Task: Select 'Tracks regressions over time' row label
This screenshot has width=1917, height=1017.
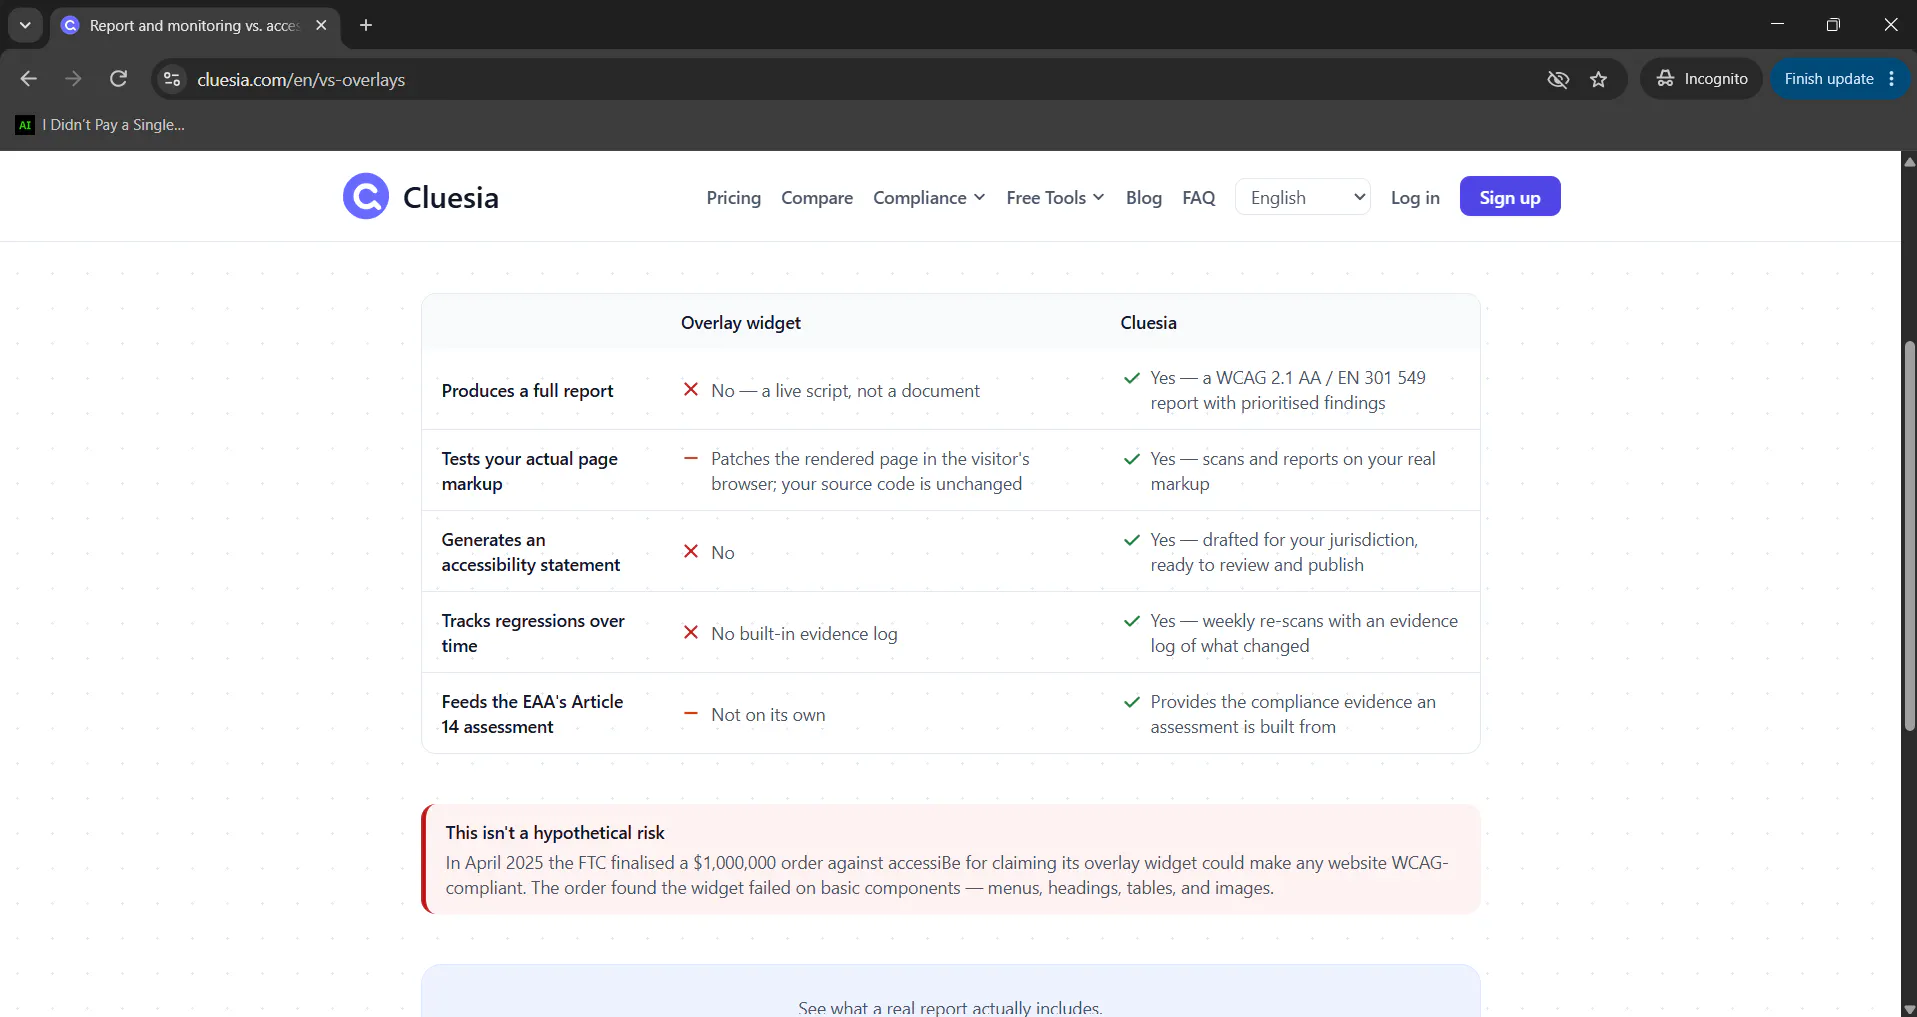Action: pos(533,633)
